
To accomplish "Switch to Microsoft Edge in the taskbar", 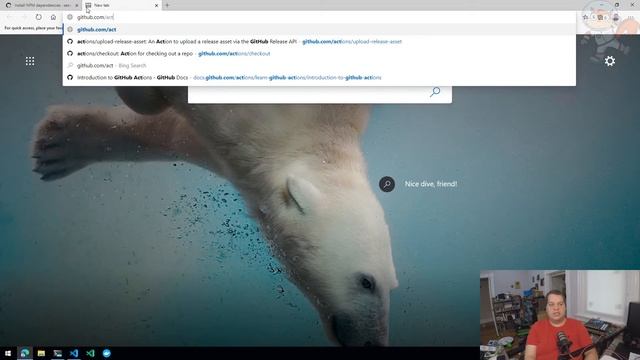I will 24,353.
